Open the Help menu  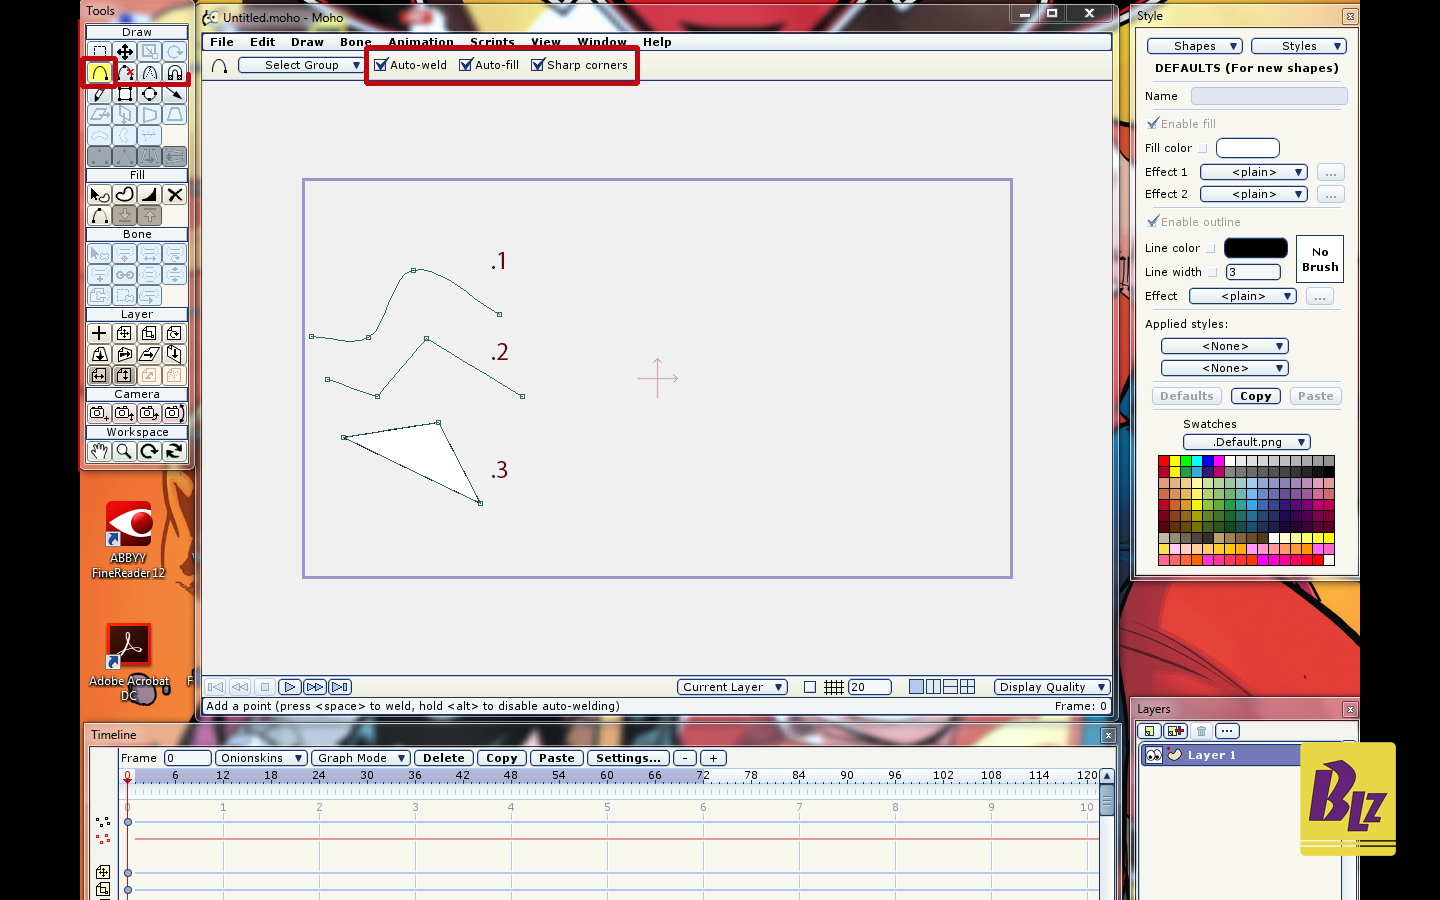pyautogui.click(x=657, y=42)
